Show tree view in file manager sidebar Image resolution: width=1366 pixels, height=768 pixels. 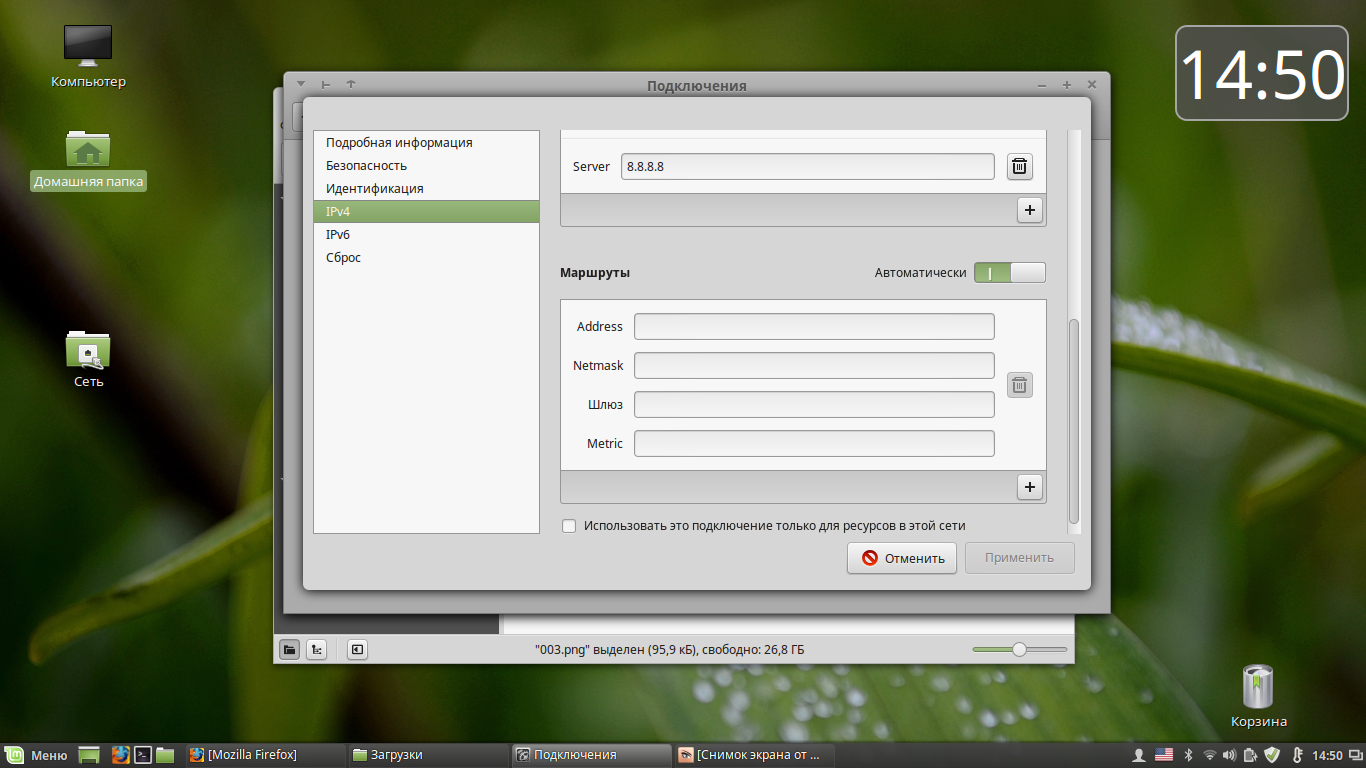pyautogui.click(x=316, y=650)
